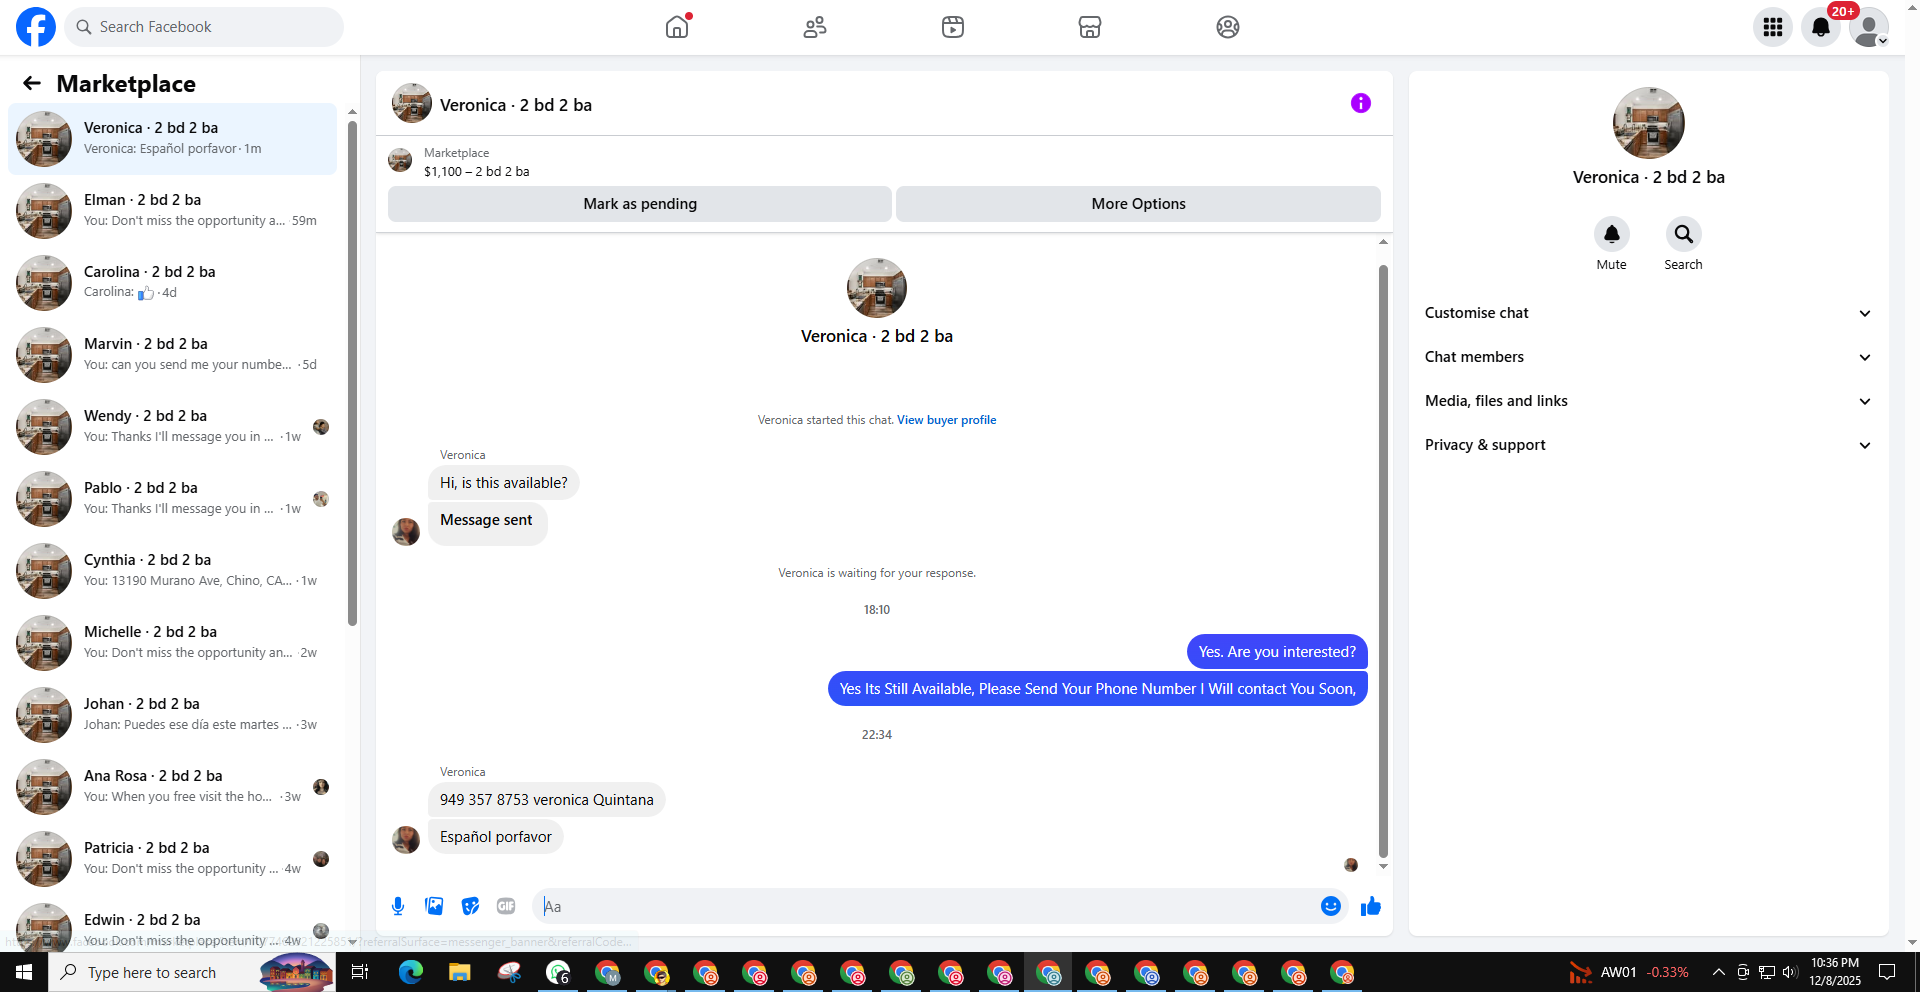Open the Pablo · 2 bd 2 ba conversation

click(172, 498)
